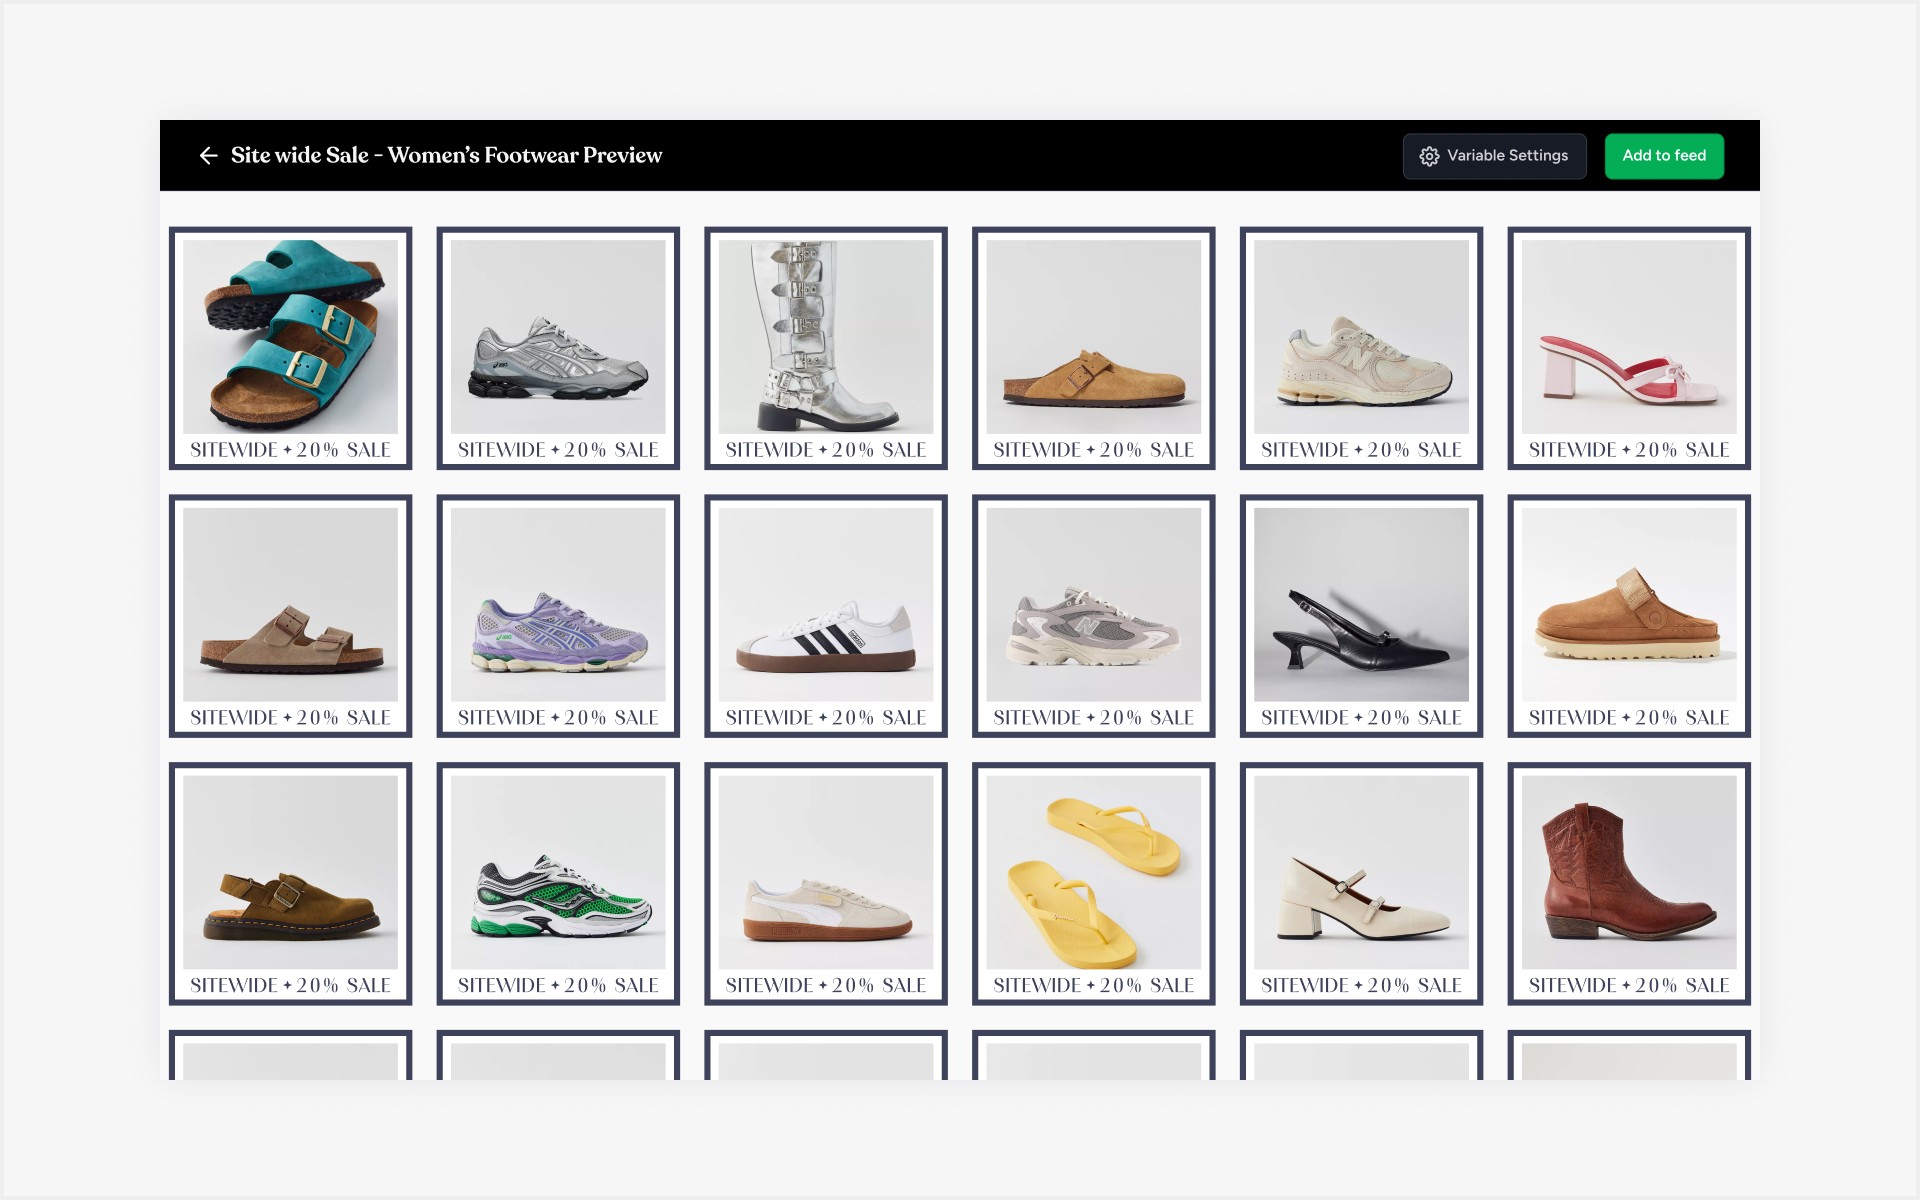
Task: Open the taupe two-strap sandal tile
Action: [290, 605]
